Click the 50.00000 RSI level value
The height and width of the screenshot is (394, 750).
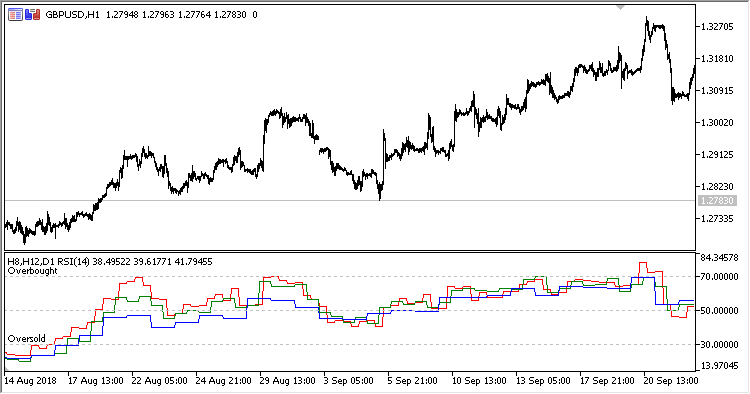click(x=719, y=311)
